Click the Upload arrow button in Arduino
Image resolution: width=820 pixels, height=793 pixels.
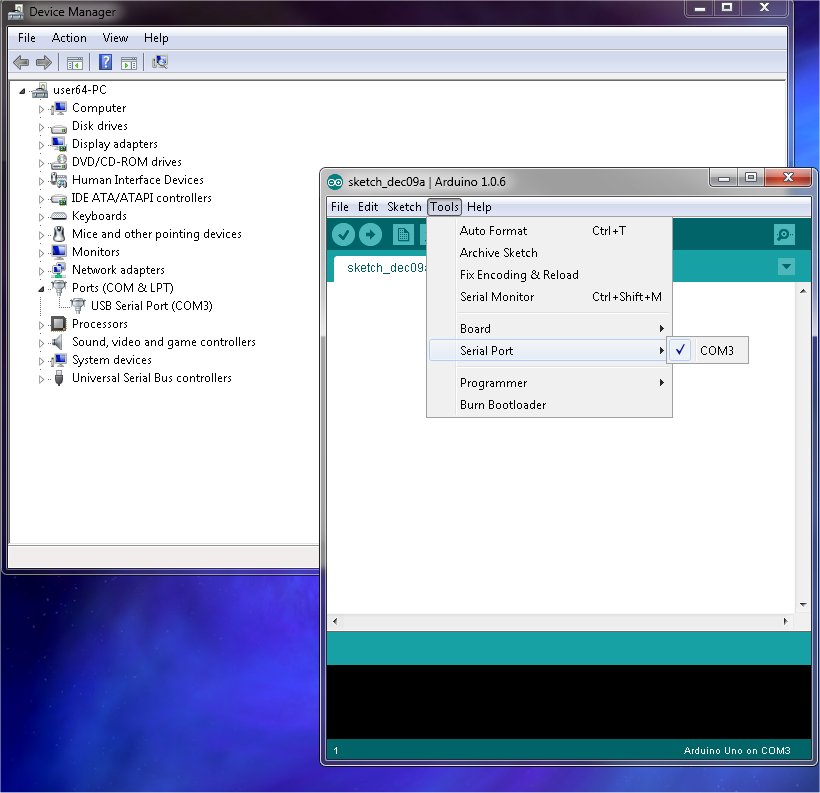click(371, 234)
